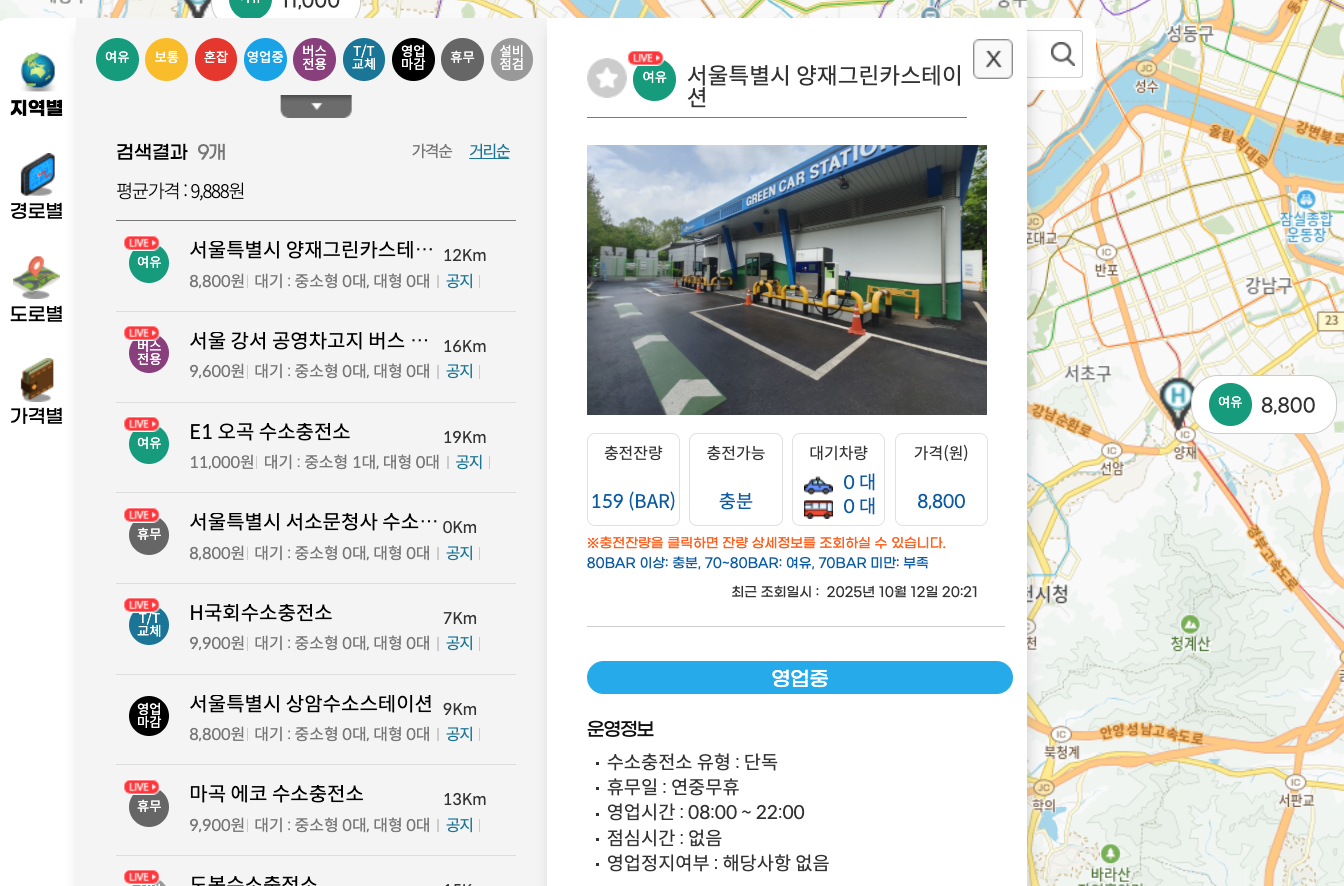The image size is (1344, 886).
Task: Open 공지 link for 마곡 에코 row
Action: [x=459, y=825]
